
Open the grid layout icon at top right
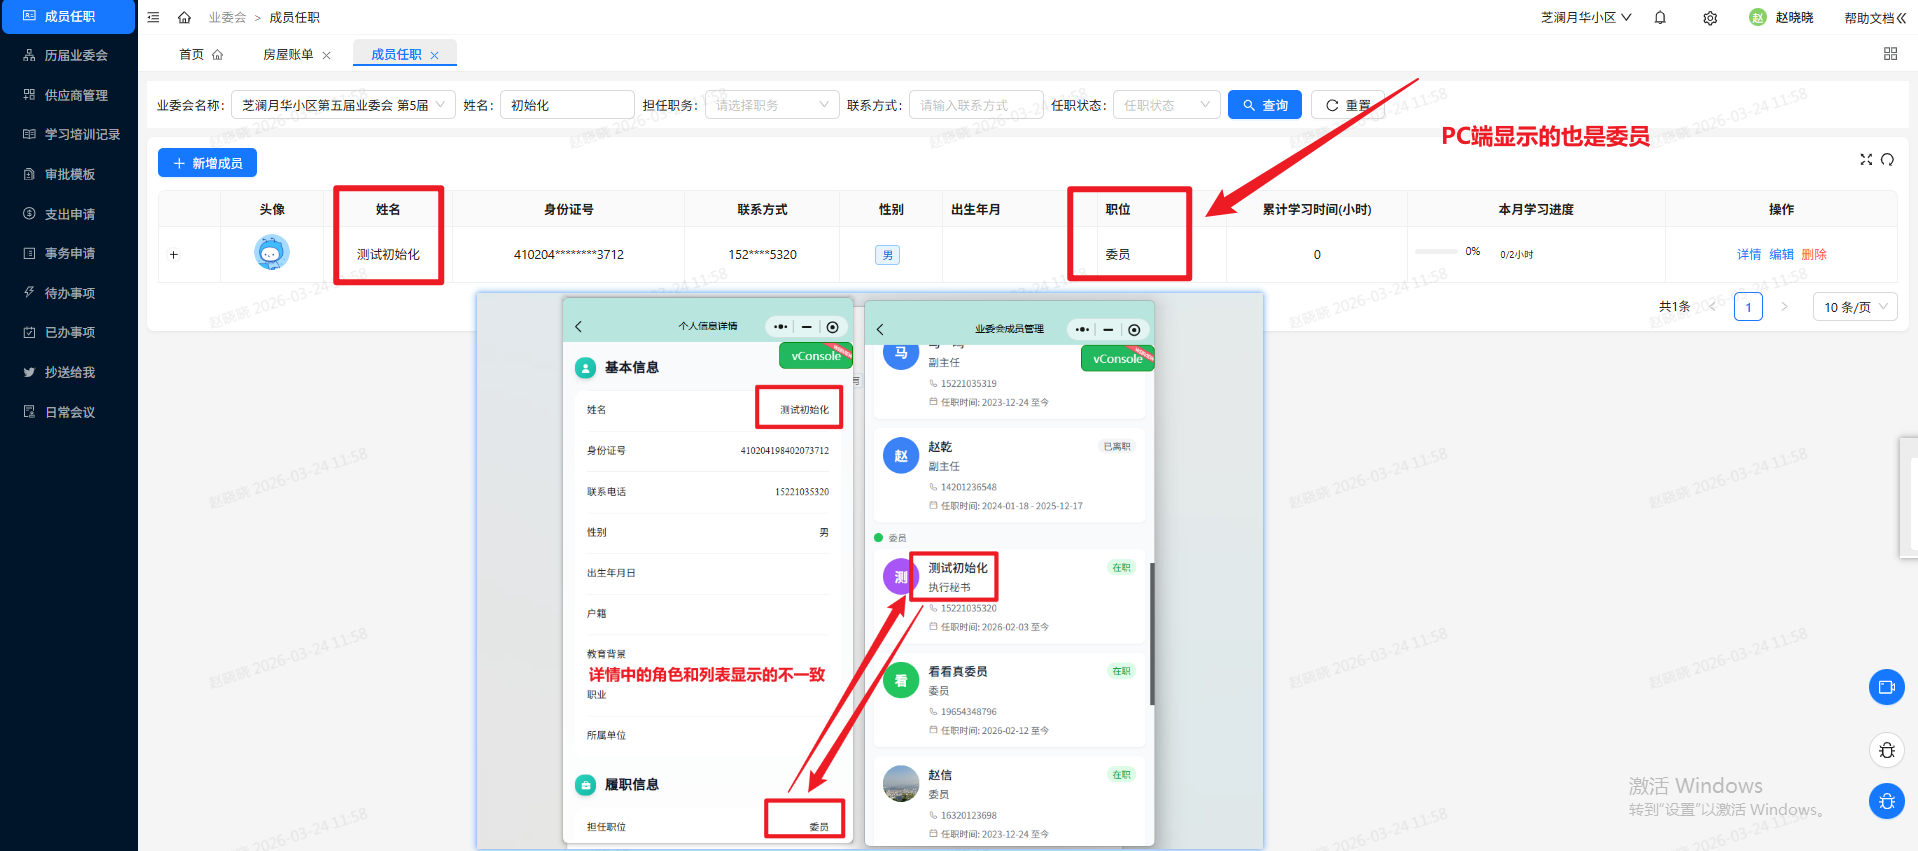pyautogui.click(x=1890, y=54)
